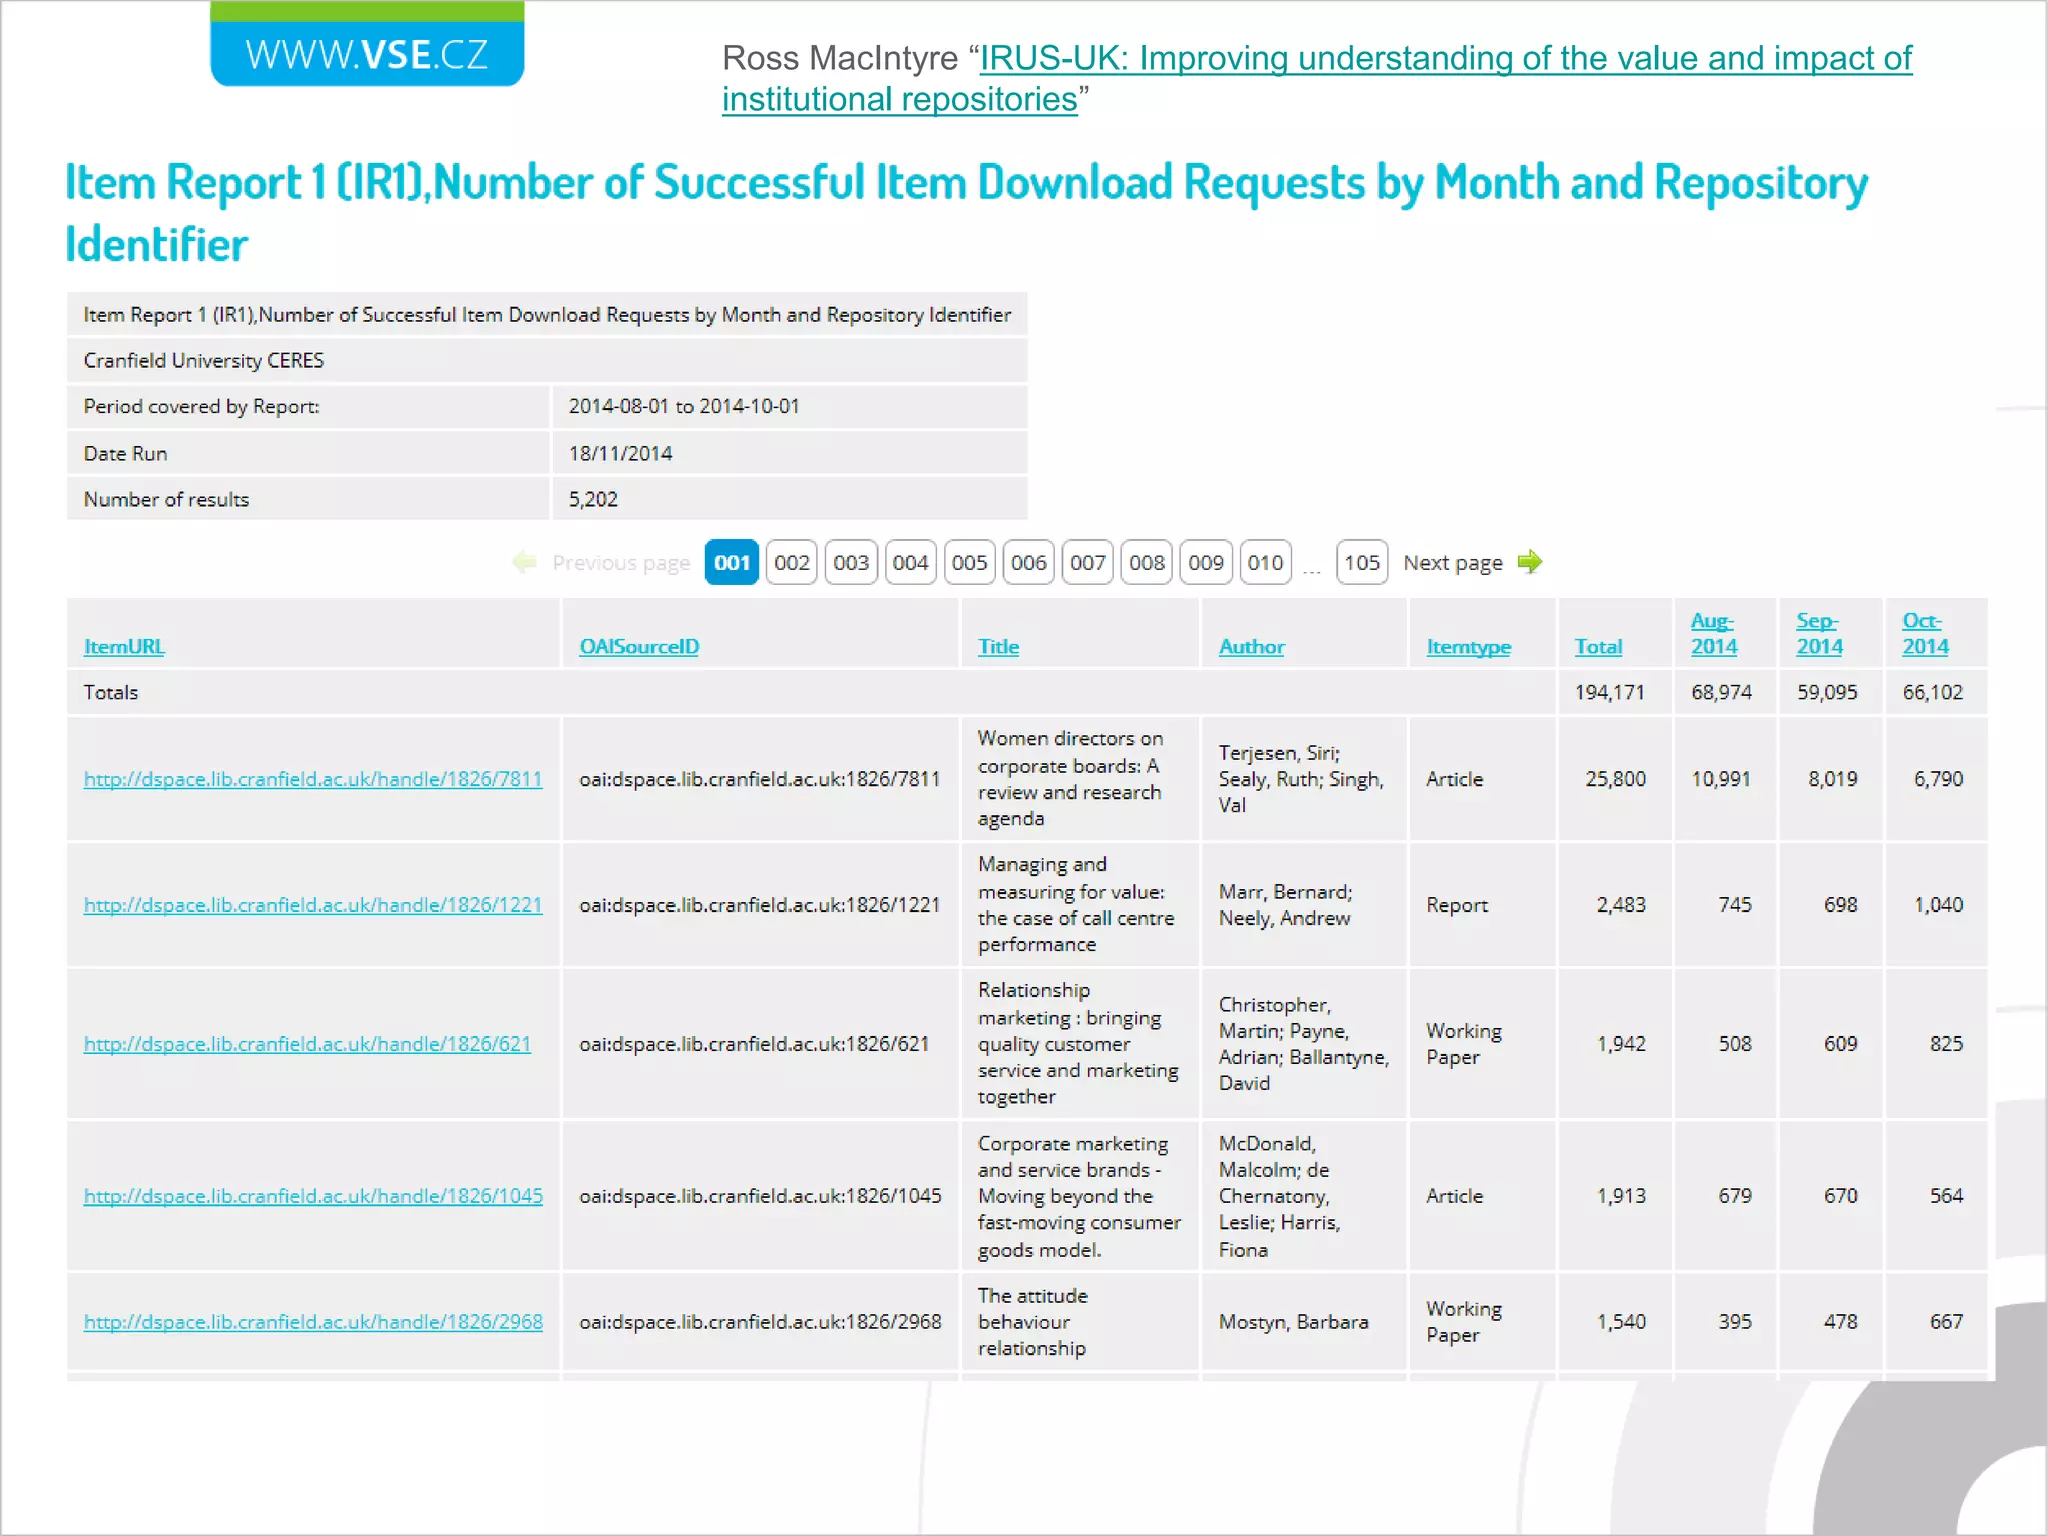This screenshot has height=1536, width=2048.
Task: Click title 'Managing and measuring for value'
Action: (1076, 905)
